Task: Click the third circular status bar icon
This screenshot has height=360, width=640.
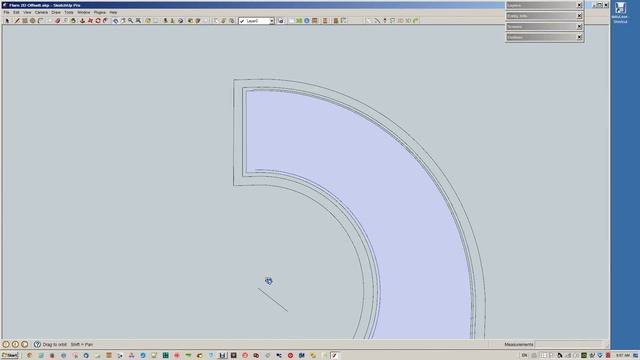Action: click(24, 344)
